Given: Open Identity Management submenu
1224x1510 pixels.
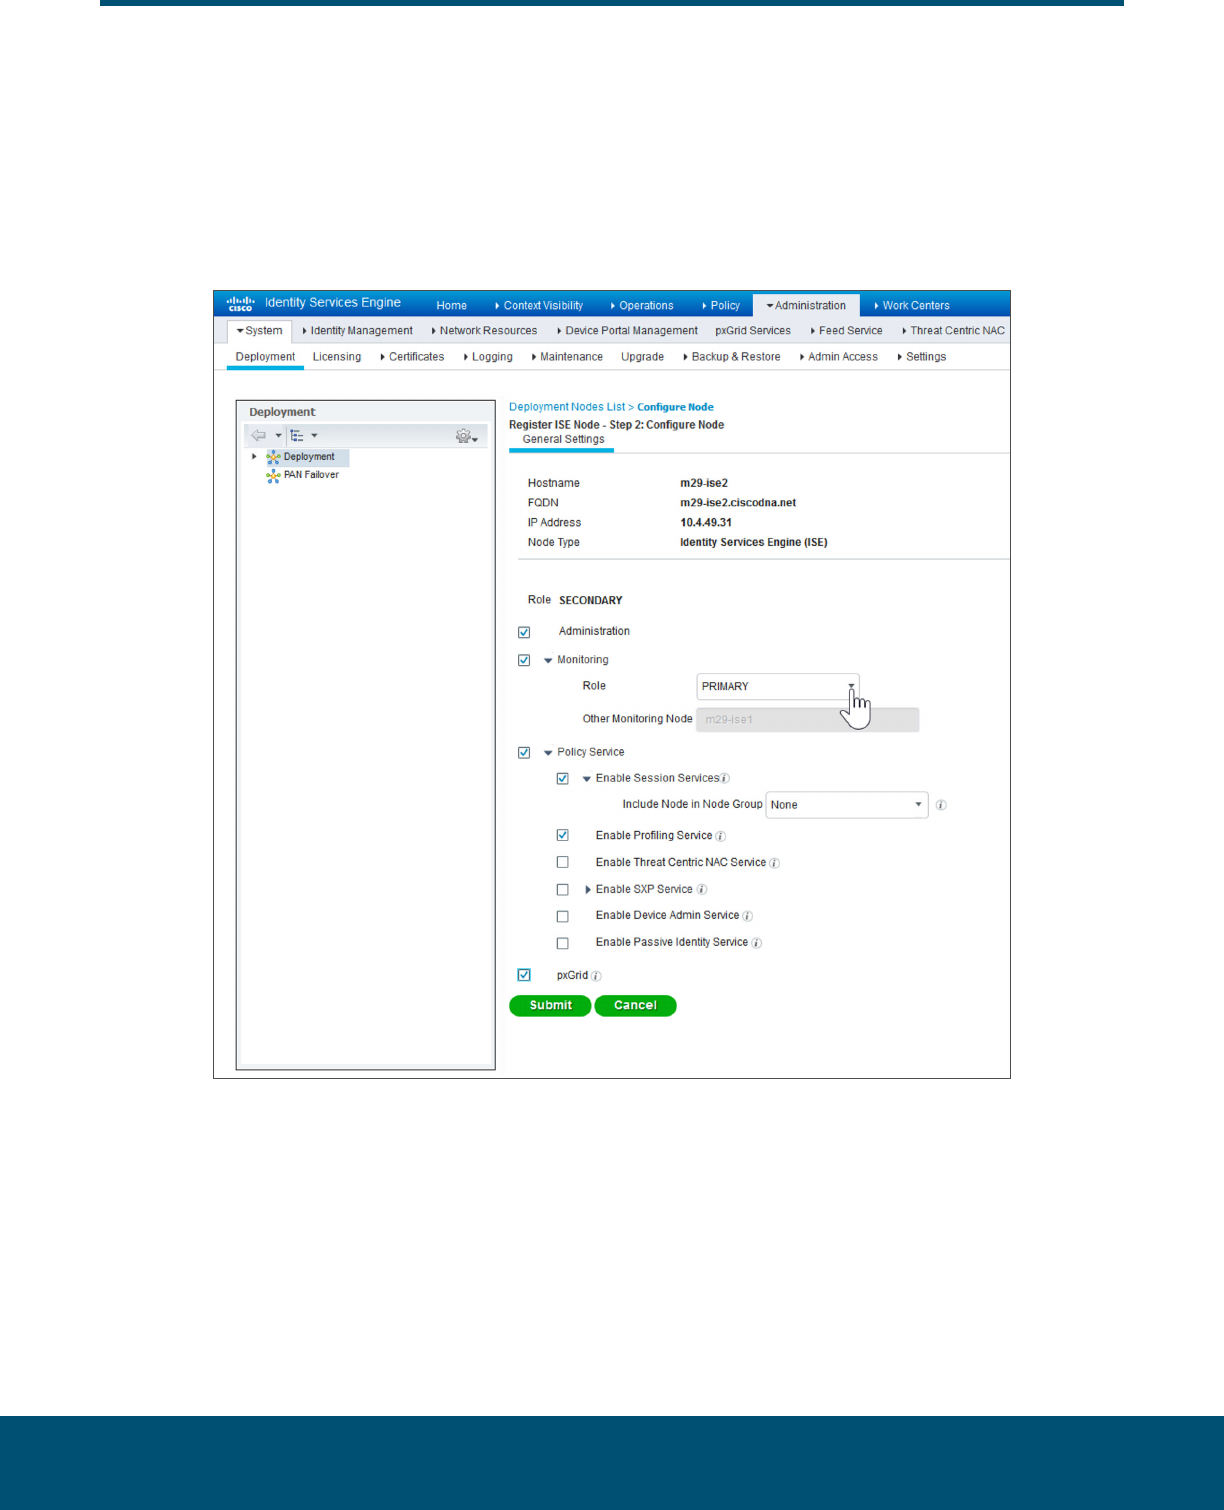Looking at the screenshot, I should click(357, 331).
